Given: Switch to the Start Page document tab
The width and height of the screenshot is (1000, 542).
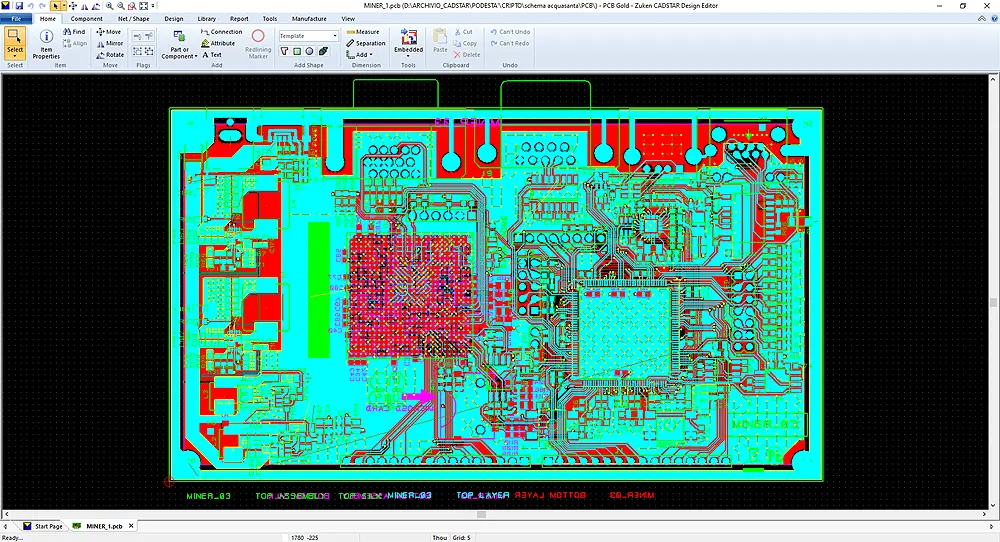Looking at the screenshot, I should (x=43, y=526).
